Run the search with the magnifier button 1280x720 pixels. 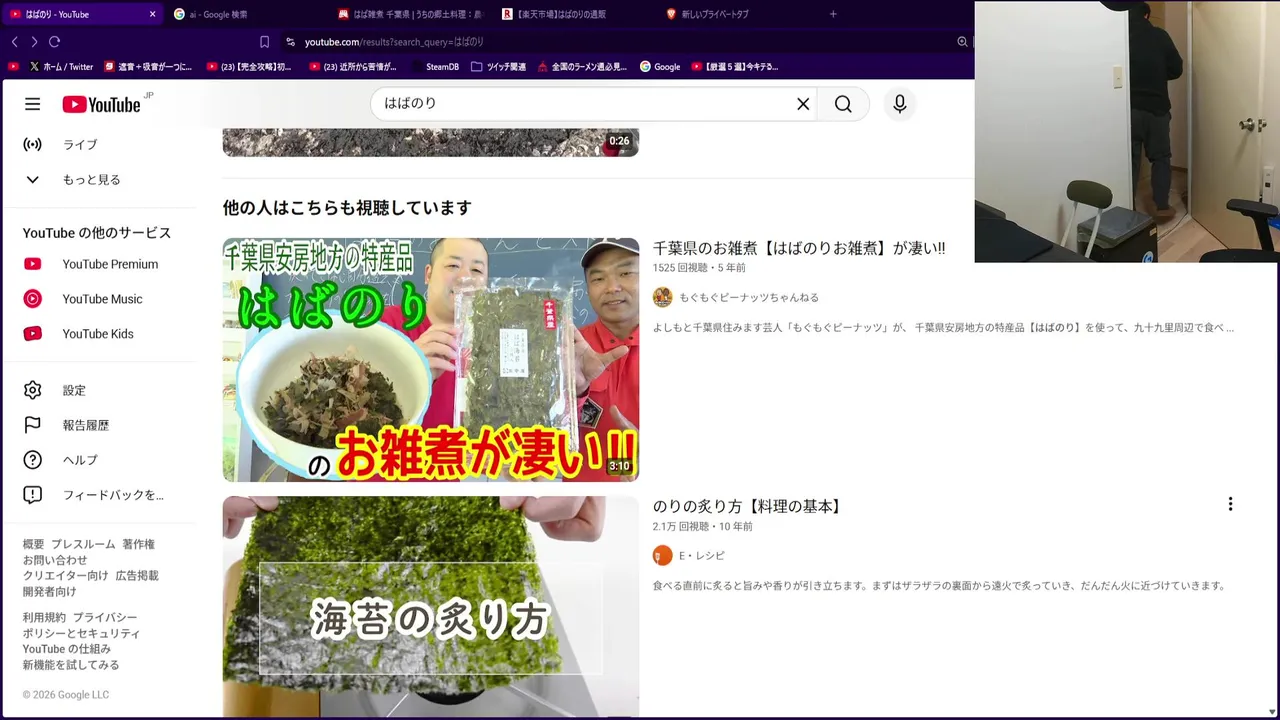(x=843, y=104)
